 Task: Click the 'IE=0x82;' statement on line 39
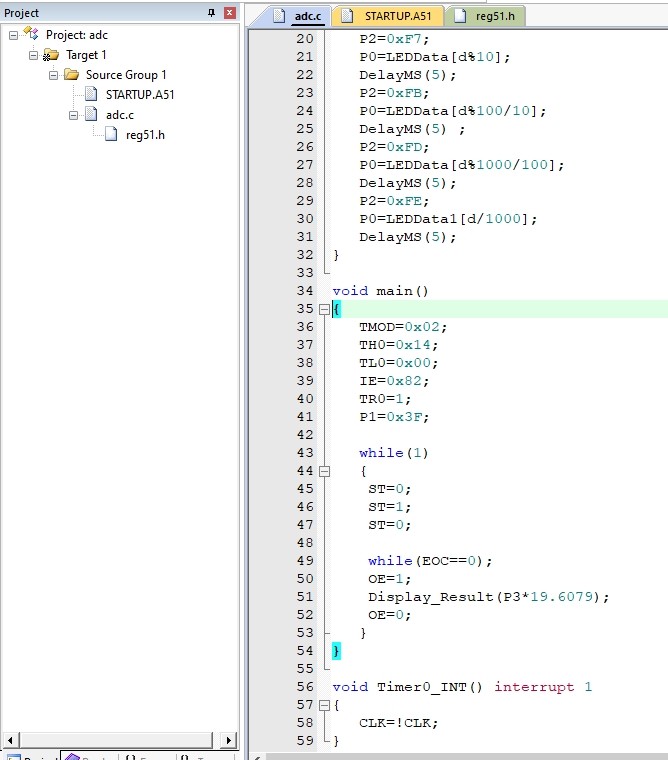[394, 381]
